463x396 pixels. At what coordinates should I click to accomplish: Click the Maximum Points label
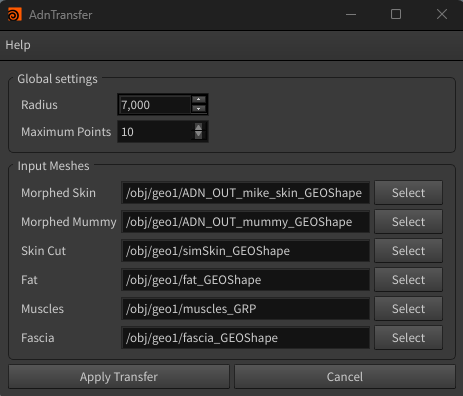click(x=66, y=132)
